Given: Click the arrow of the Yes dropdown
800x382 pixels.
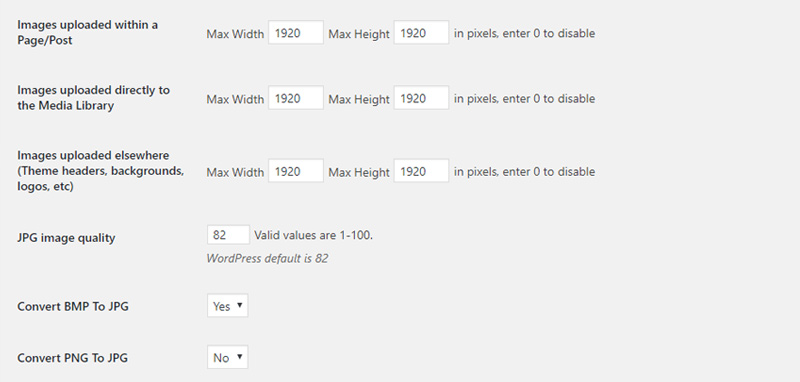Looking at the screenshot, I should click(240, 305).
